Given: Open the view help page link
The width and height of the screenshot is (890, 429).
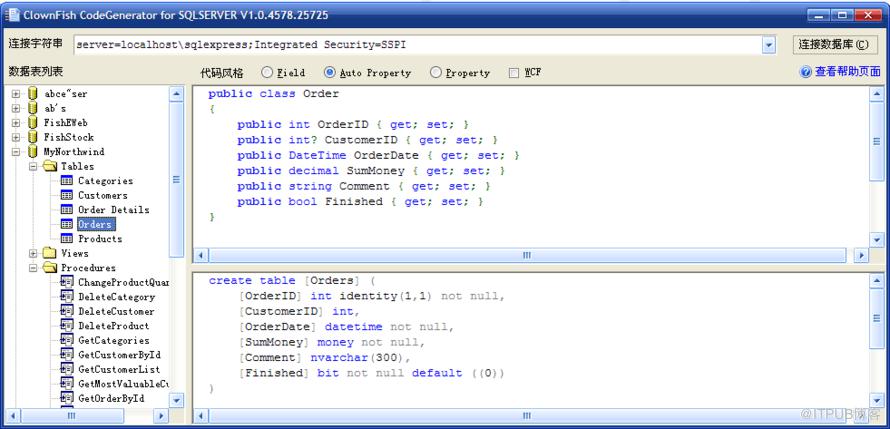Looking at the screenshot, I should coord(847,72).
